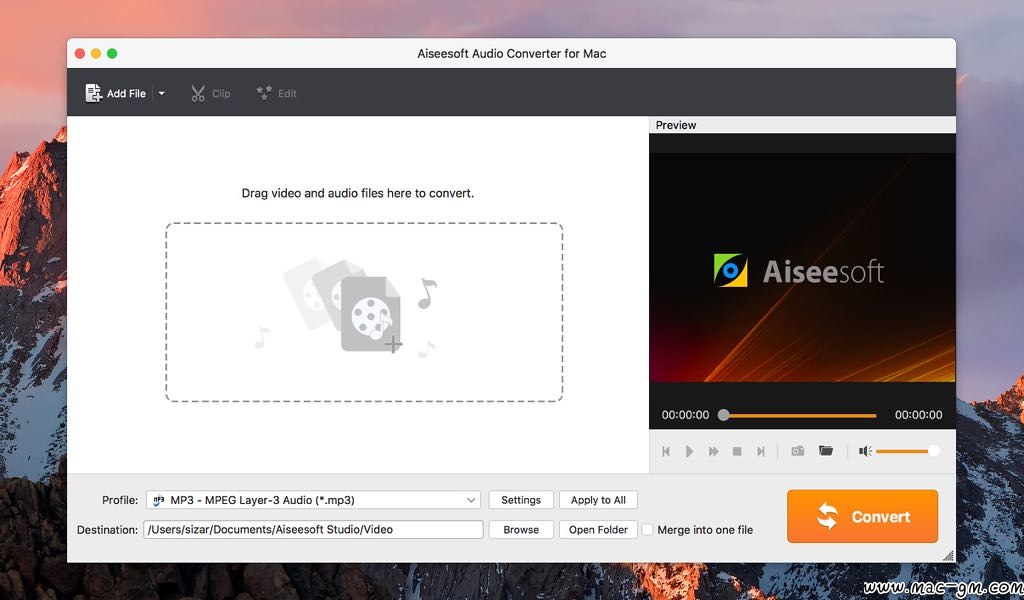
Task: Fast forward the preview
Action: pos(713,451)
